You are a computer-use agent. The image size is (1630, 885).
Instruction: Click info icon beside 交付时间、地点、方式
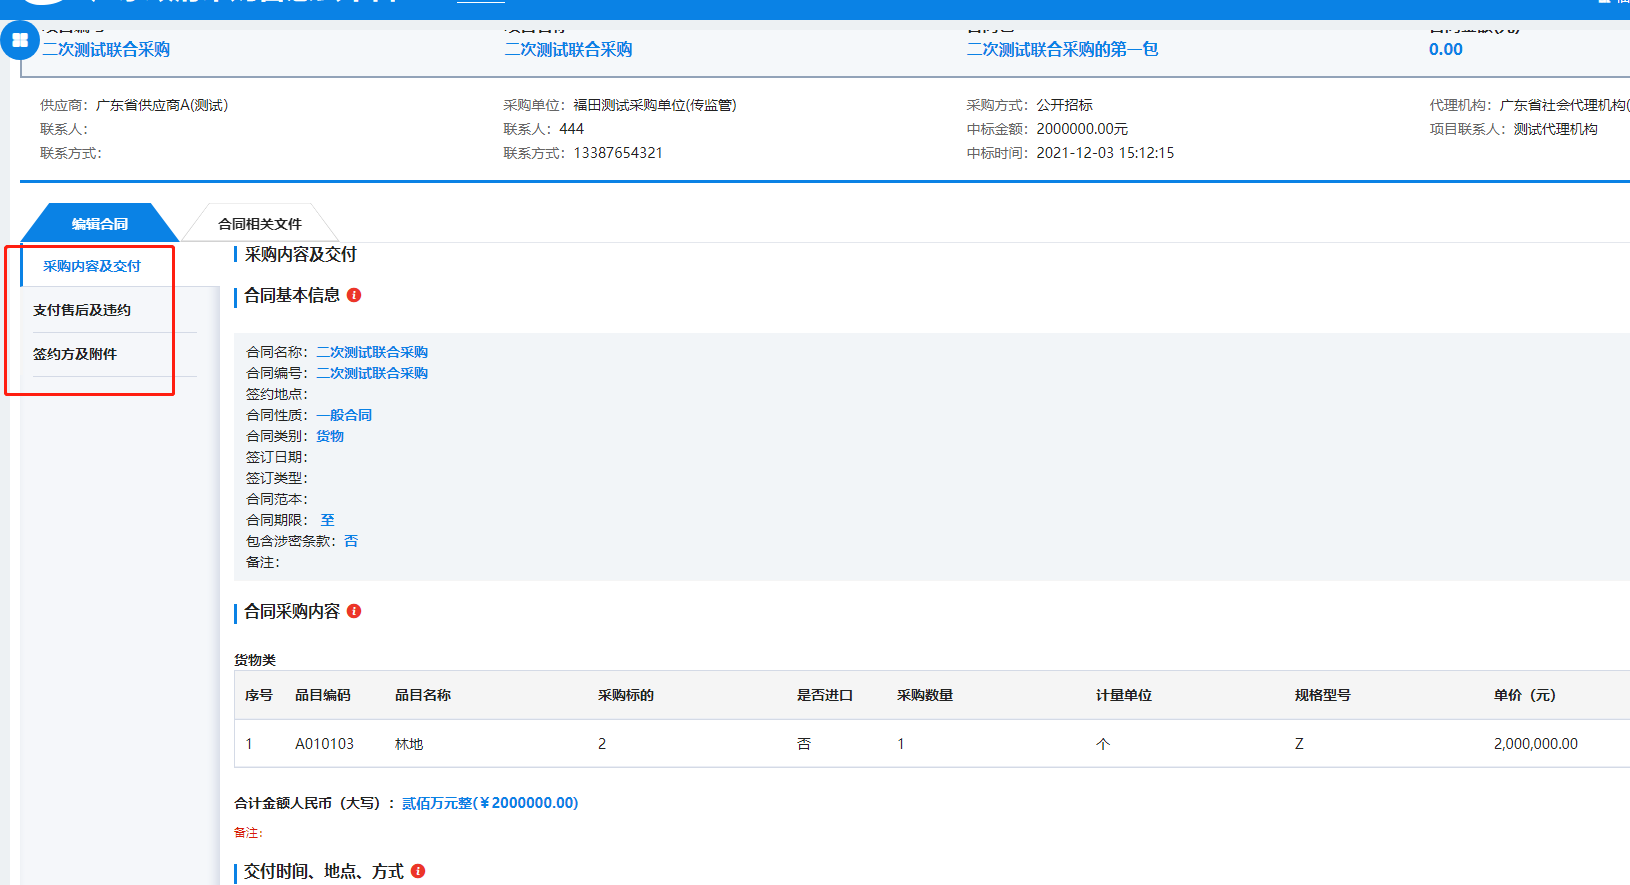418,871
